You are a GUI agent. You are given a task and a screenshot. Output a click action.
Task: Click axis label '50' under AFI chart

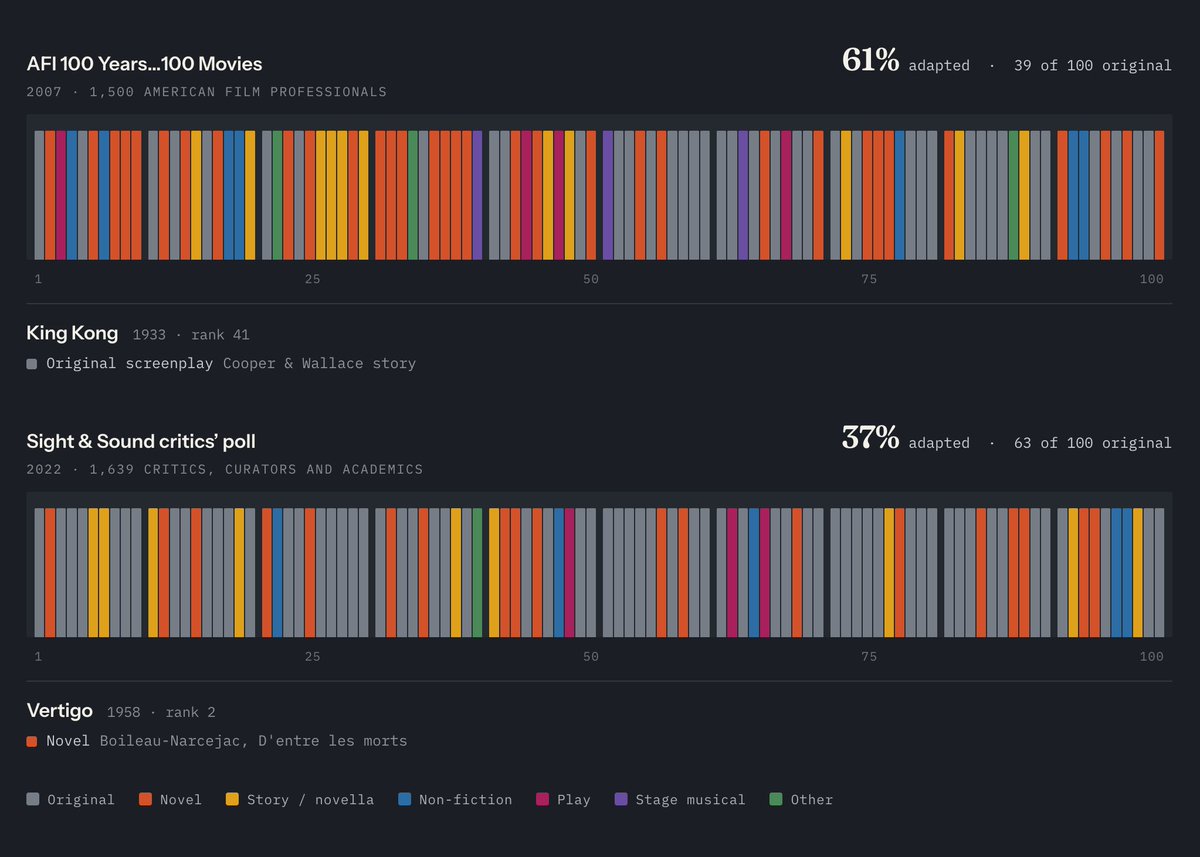[591, 279]
